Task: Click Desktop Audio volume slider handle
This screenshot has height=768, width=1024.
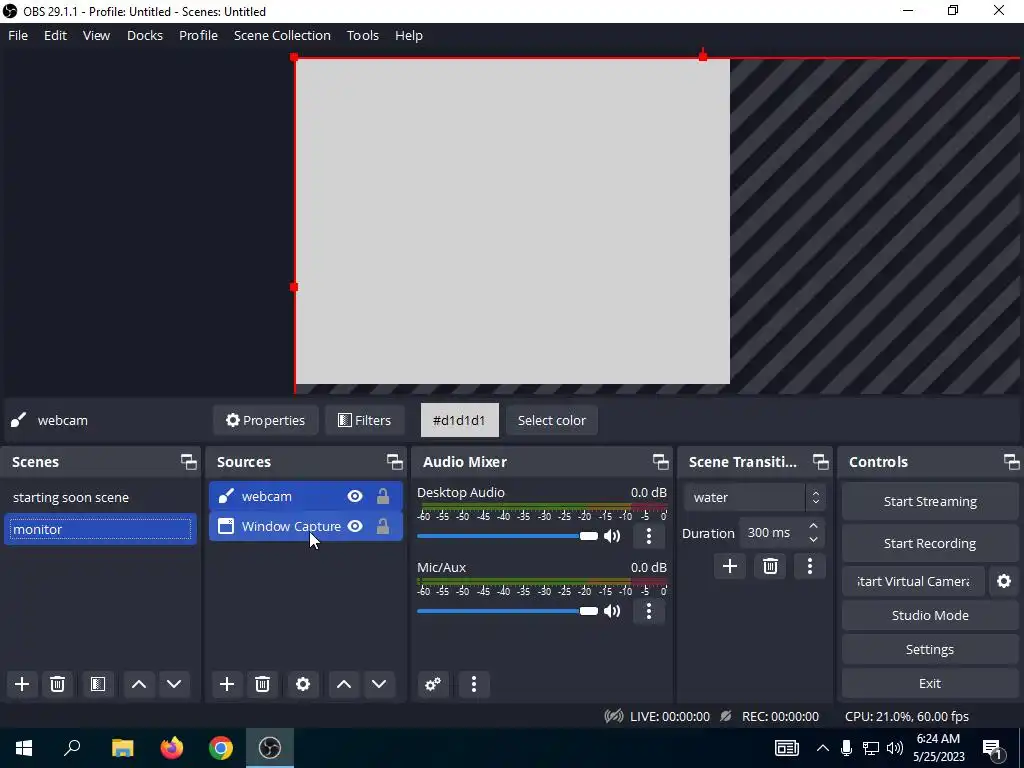Action: pyautogui.click(x=588, y=536)
